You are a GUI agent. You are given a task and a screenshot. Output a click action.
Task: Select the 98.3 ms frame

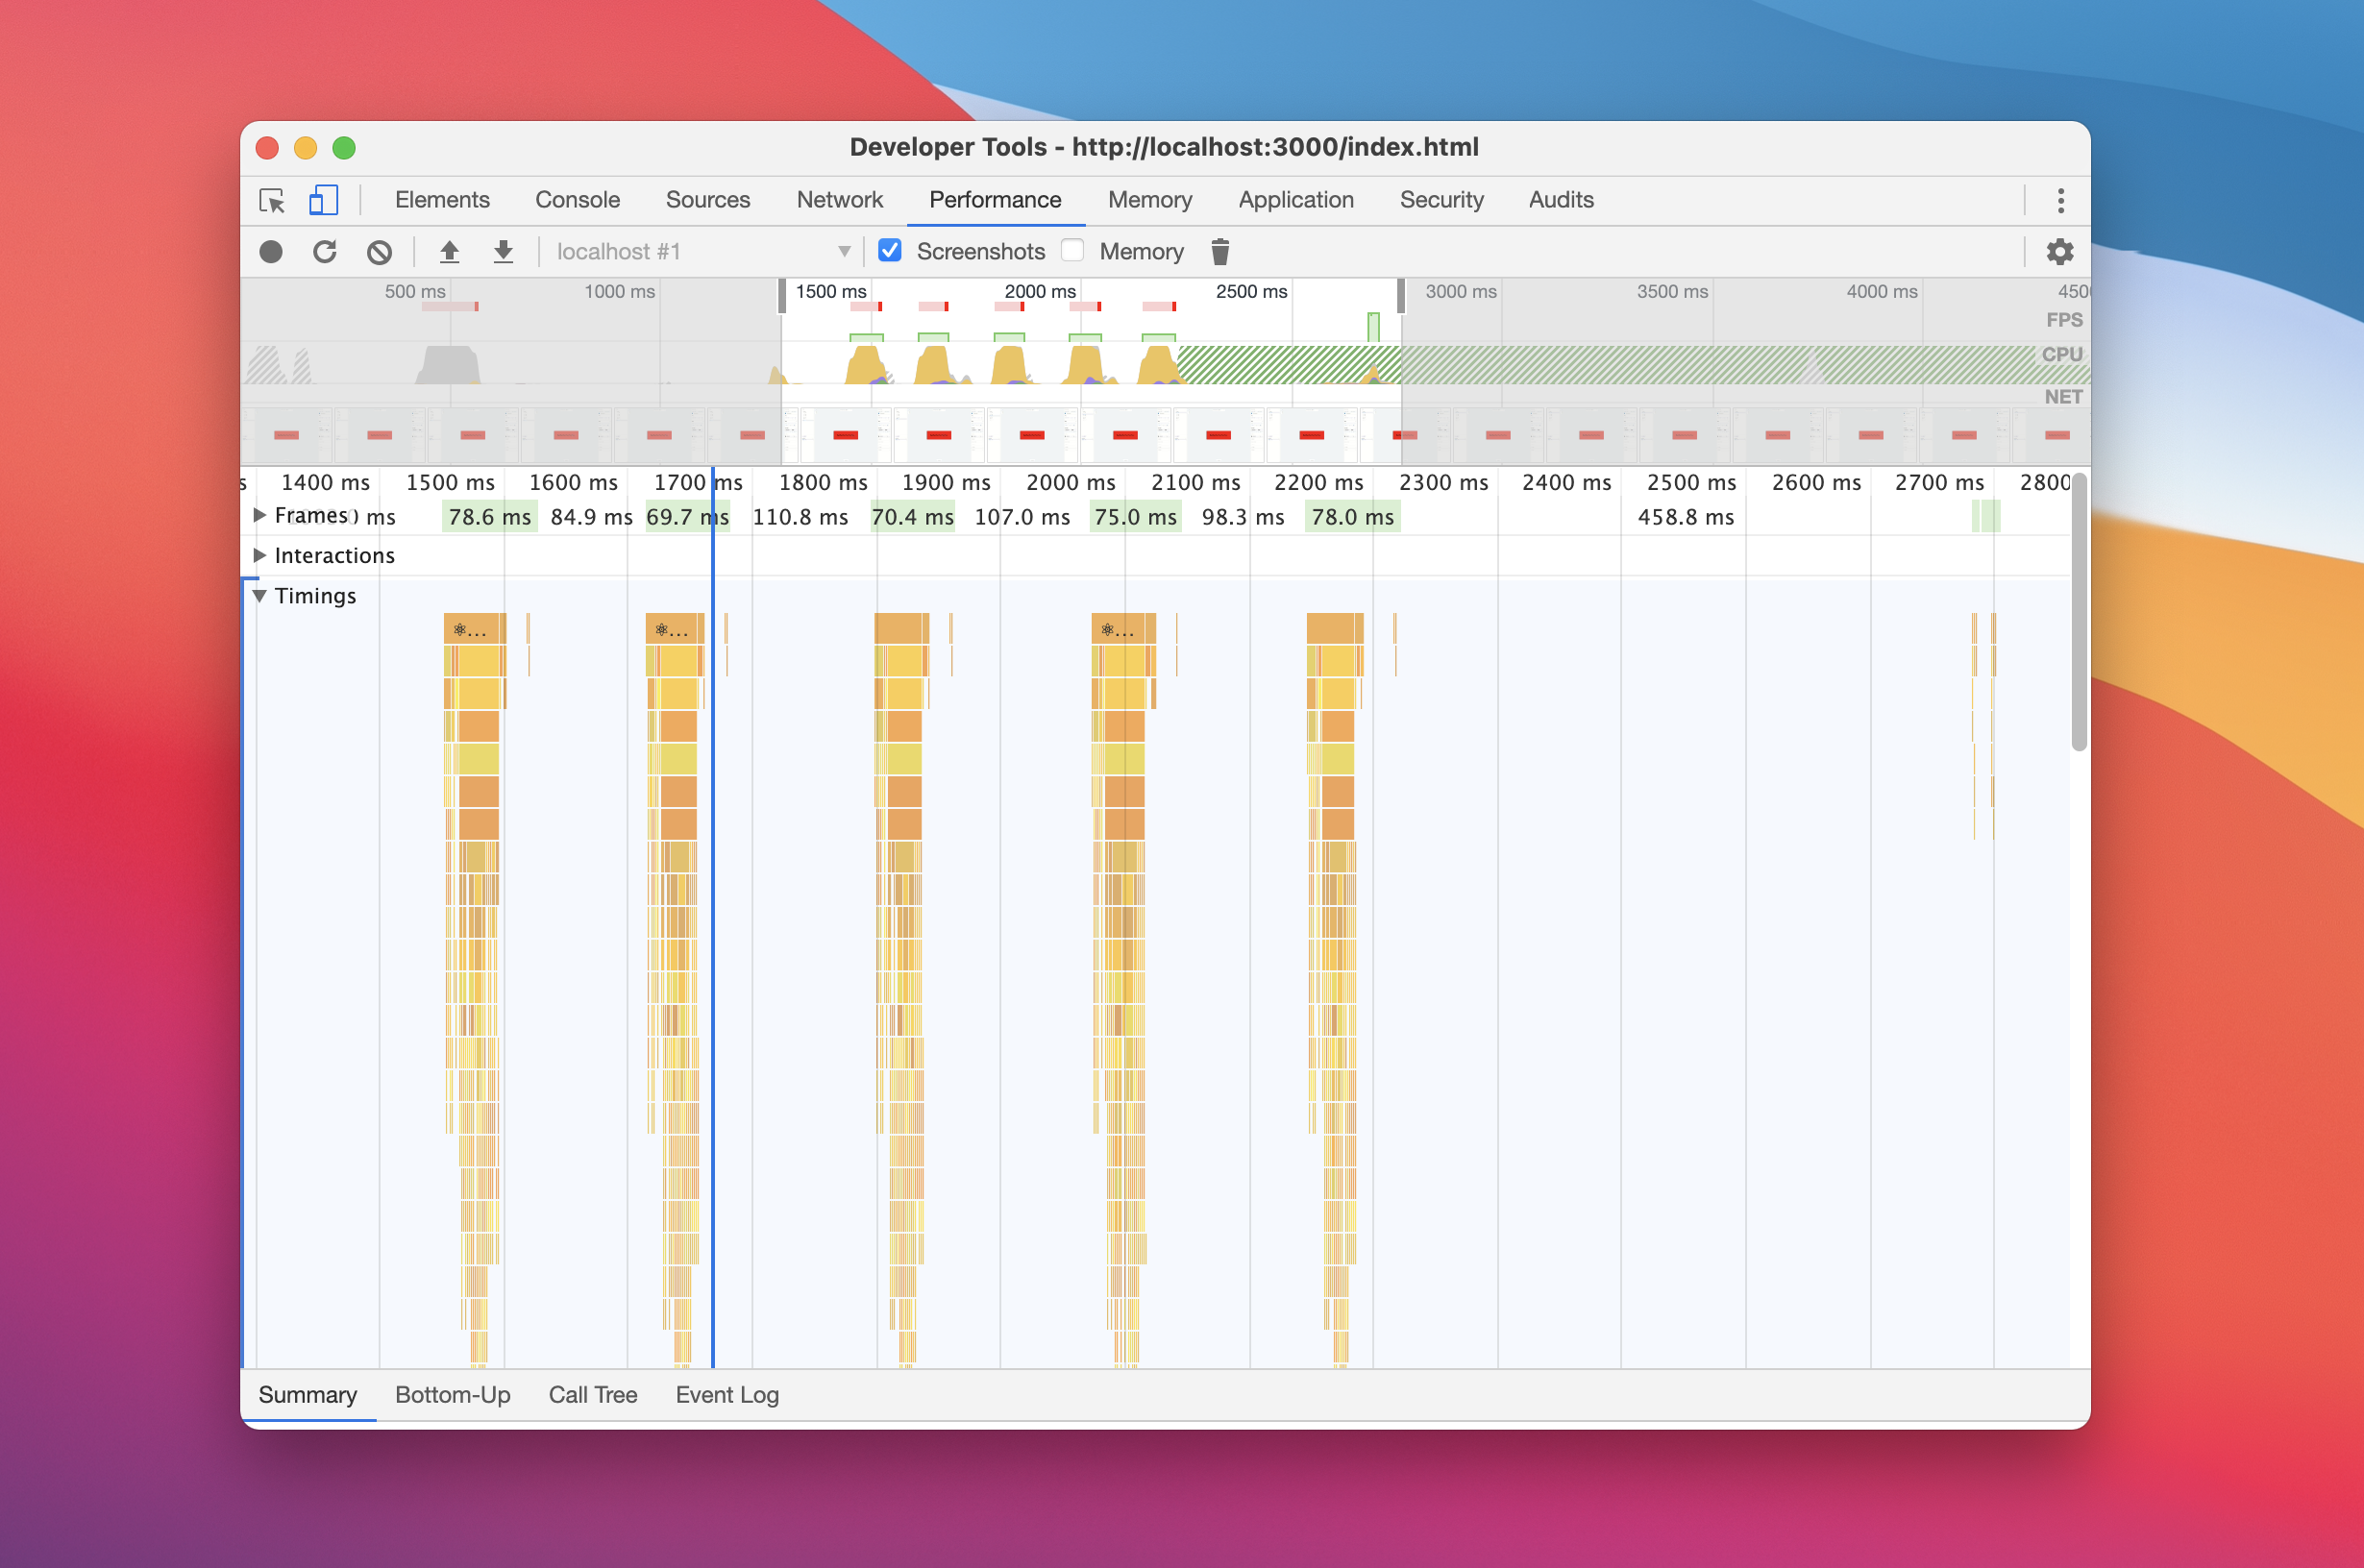pos(1243,517)
